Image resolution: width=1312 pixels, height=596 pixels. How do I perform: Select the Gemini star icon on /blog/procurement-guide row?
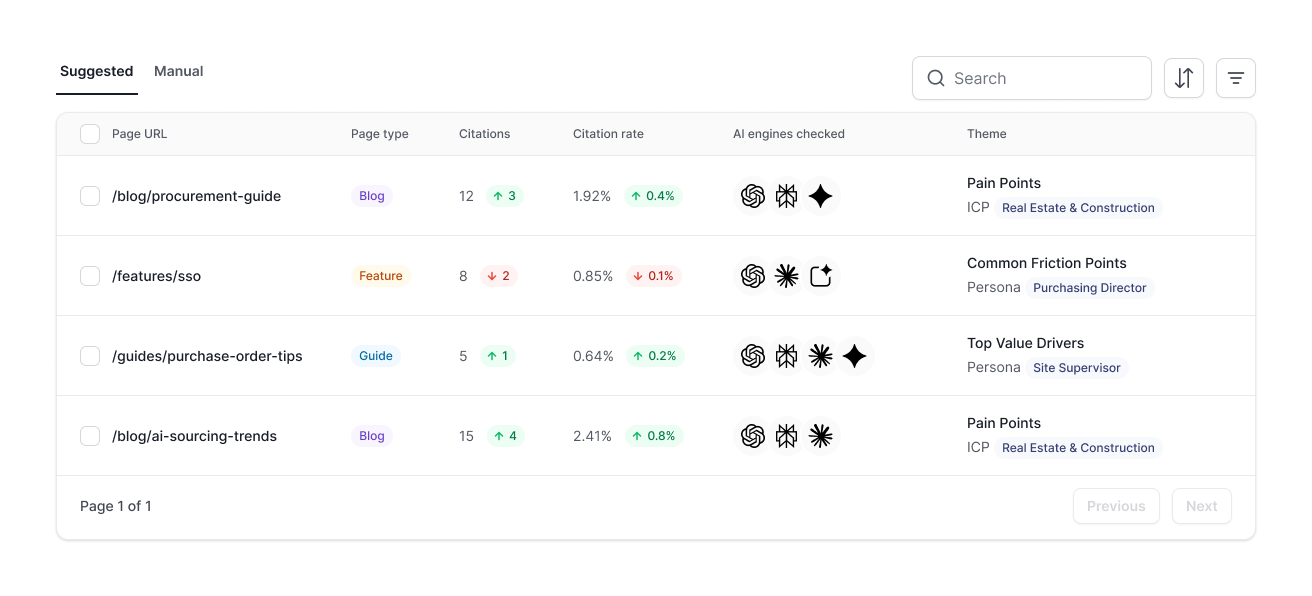[x=821, y=196]
